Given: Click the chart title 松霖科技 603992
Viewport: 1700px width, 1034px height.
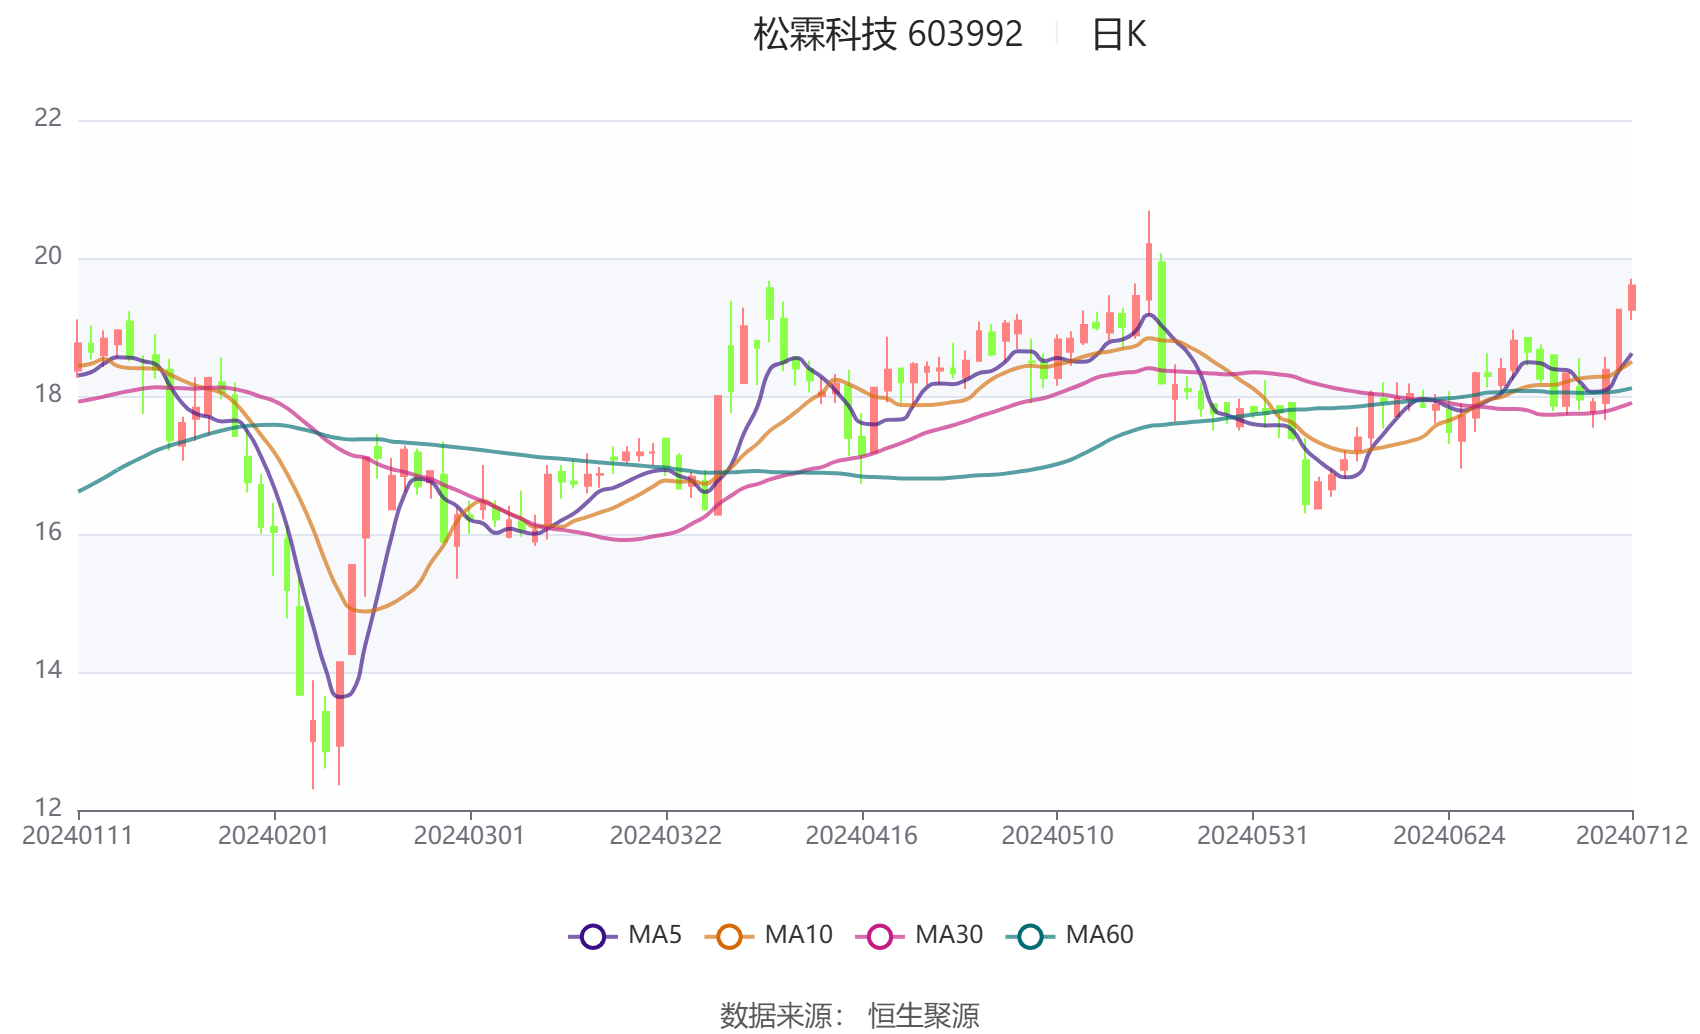Looking at the screenshot, I should tap(888, 34).
